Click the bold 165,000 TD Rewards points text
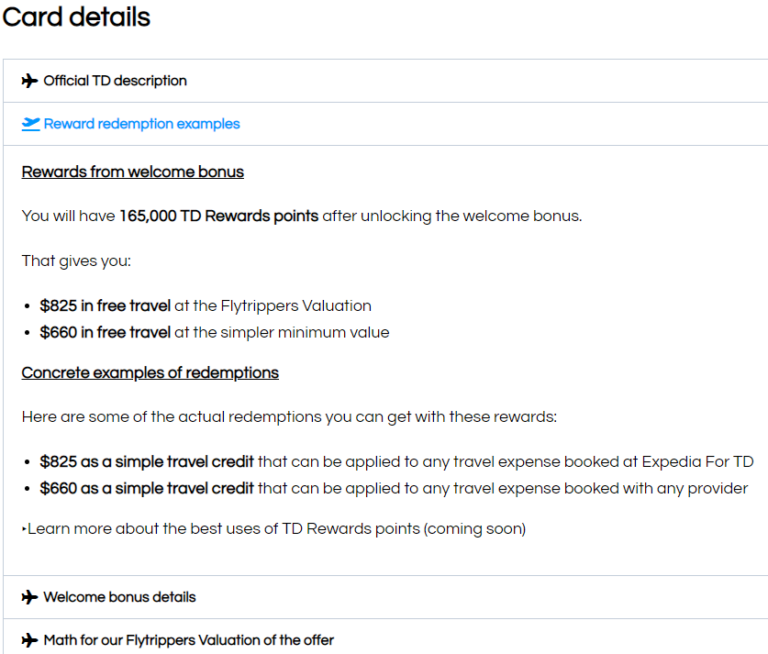Screen dimensions: 768x654 [x=219, y=216]
